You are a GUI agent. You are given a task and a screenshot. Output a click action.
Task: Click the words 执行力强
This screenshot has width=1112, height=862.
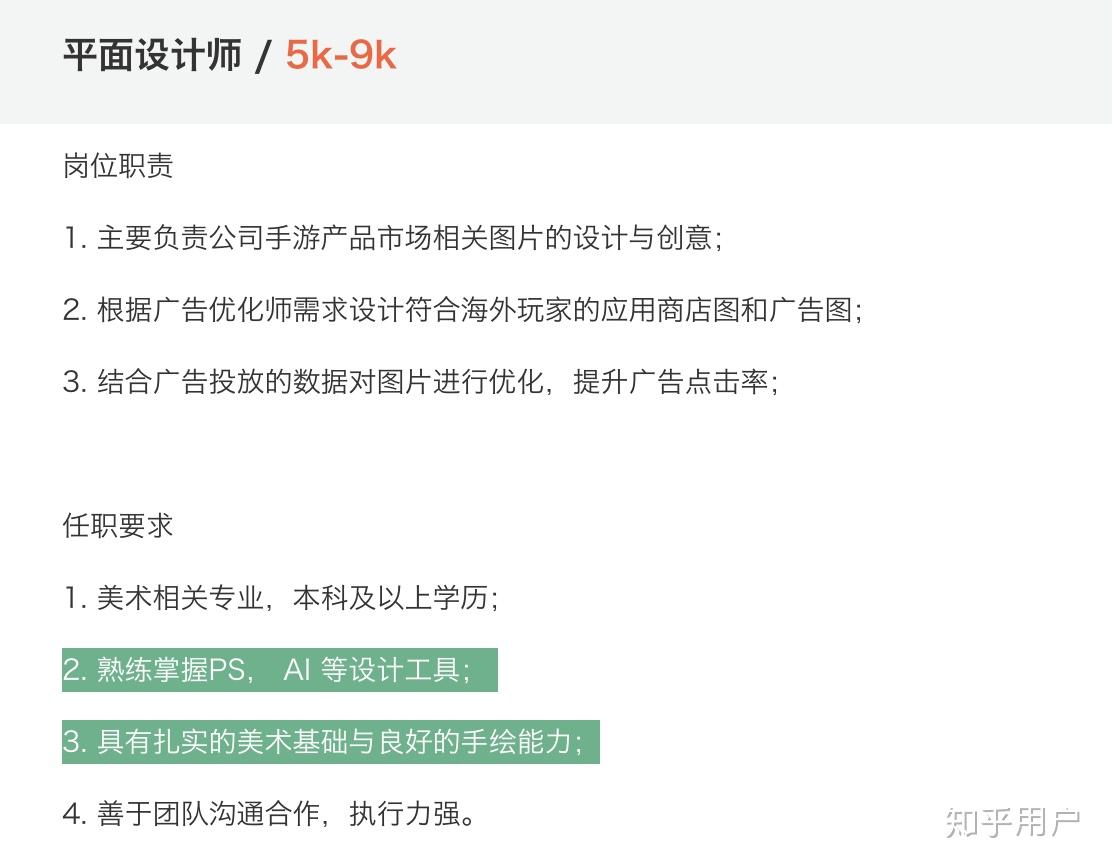pyautogui.click(x=405, y=814)
